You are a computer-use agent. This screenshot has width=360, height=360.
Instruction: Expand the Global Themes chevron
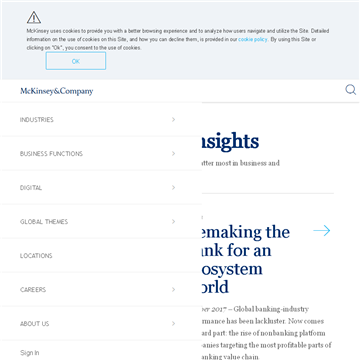coord(173,221)
